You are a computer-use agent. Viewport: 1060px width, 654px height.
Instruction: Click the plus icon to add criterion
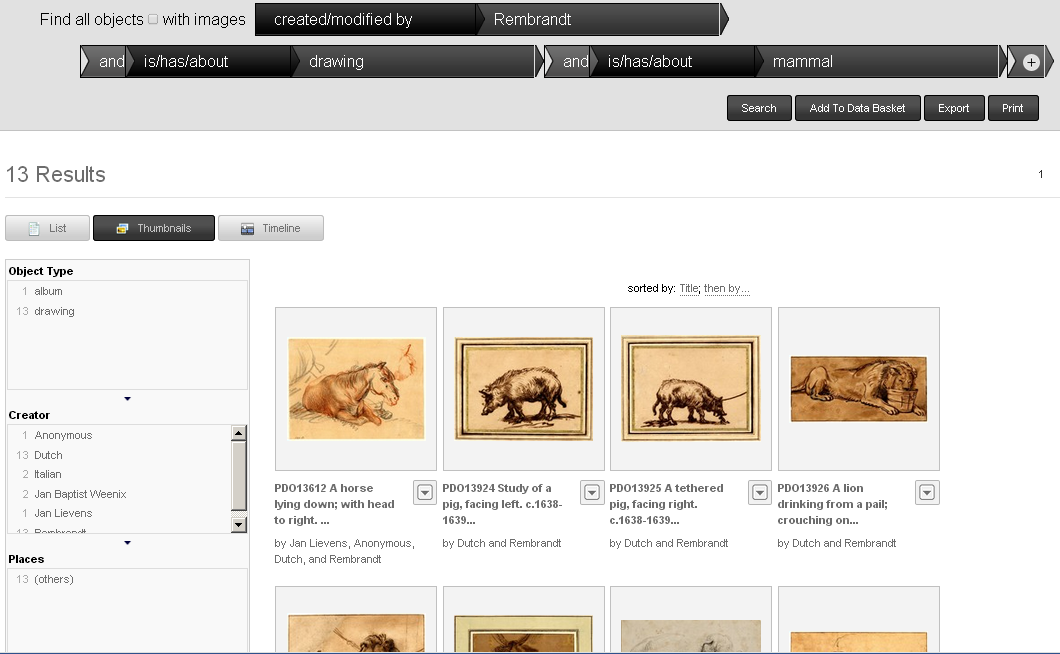1031,62
